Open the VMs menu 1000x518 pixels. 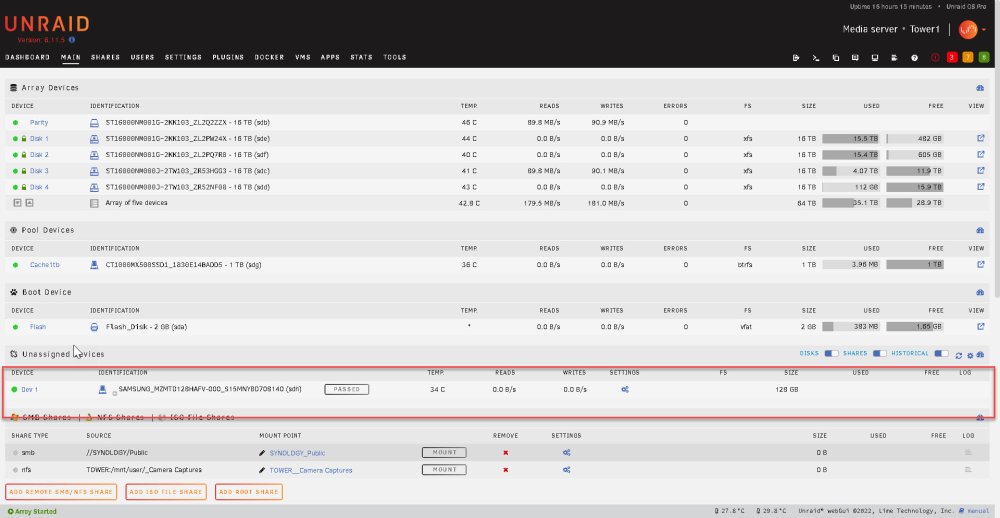(303, 57)
